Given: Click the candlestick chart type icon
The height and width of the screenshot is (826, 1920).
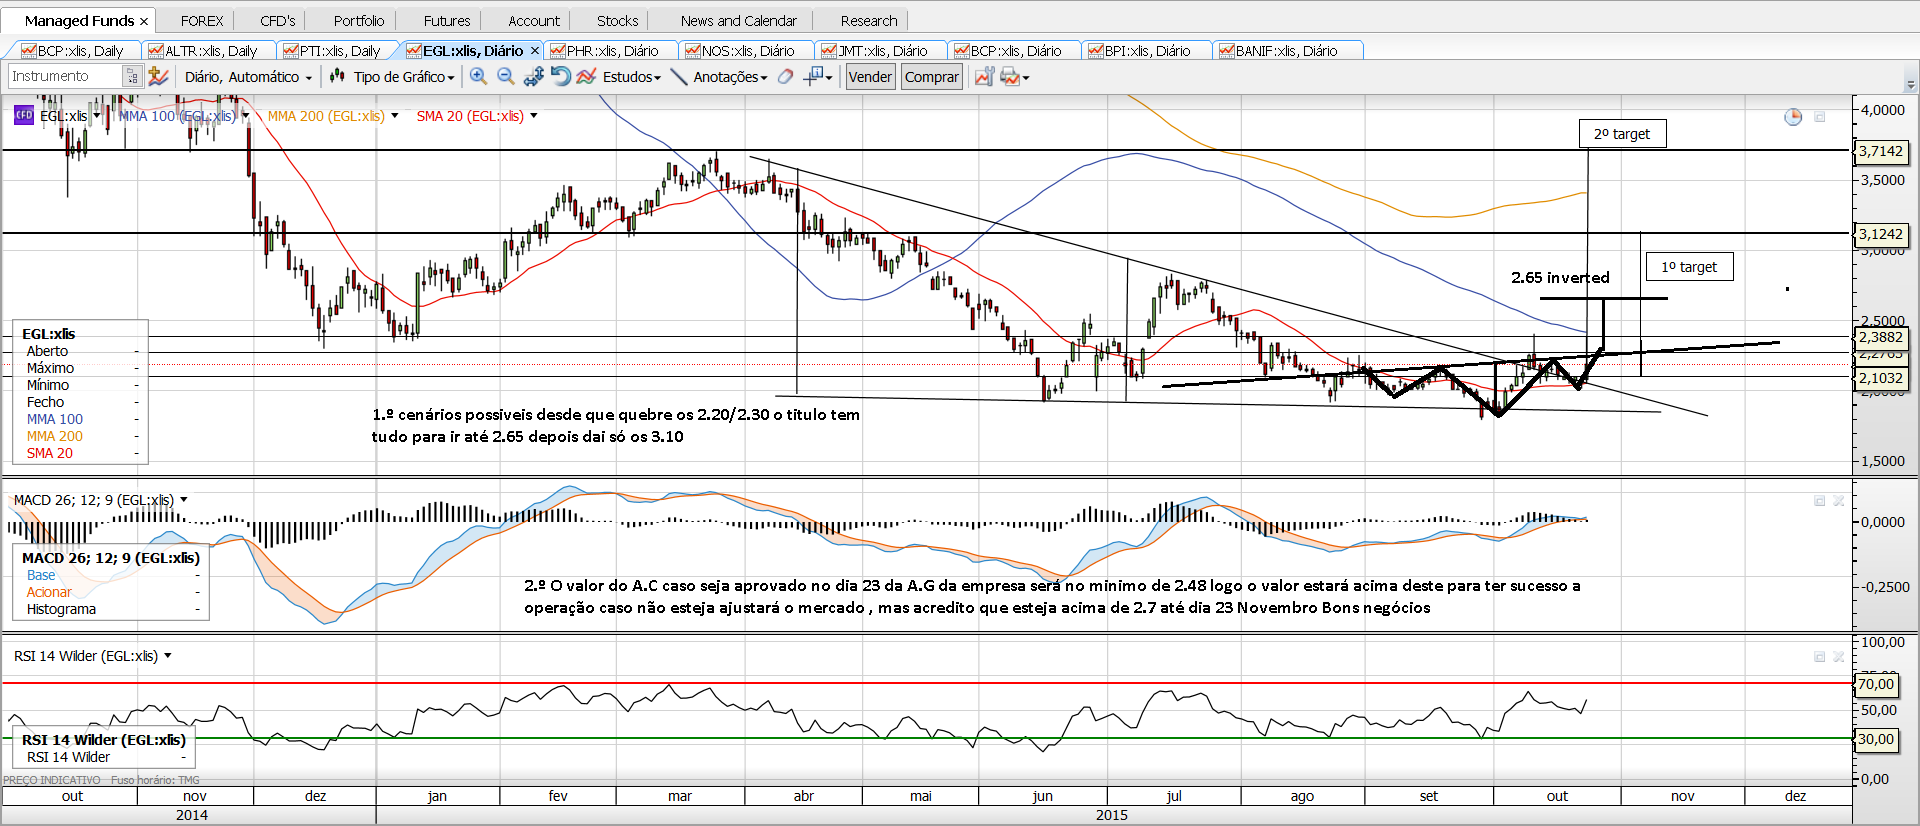Looking at the screenshot, I should coord(338,76).
